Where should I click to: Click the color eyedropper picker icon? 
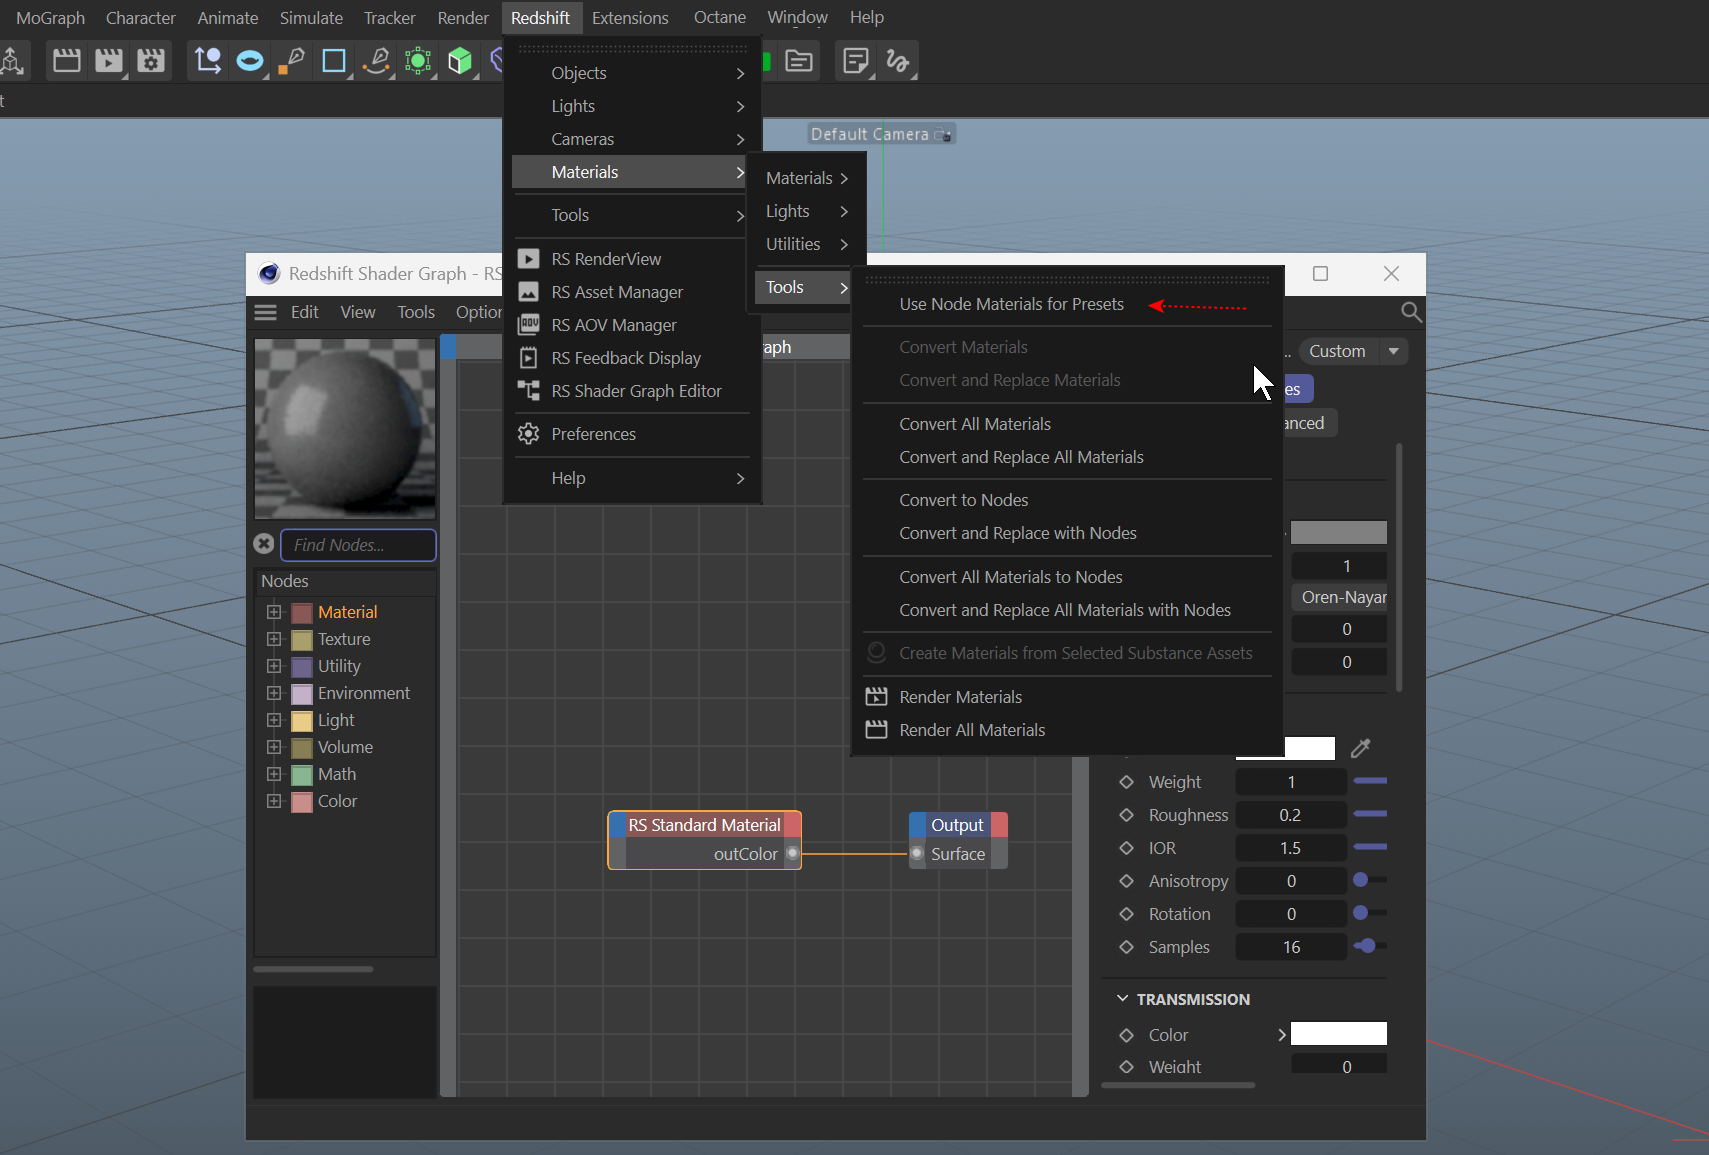[x=1361, y=748]
